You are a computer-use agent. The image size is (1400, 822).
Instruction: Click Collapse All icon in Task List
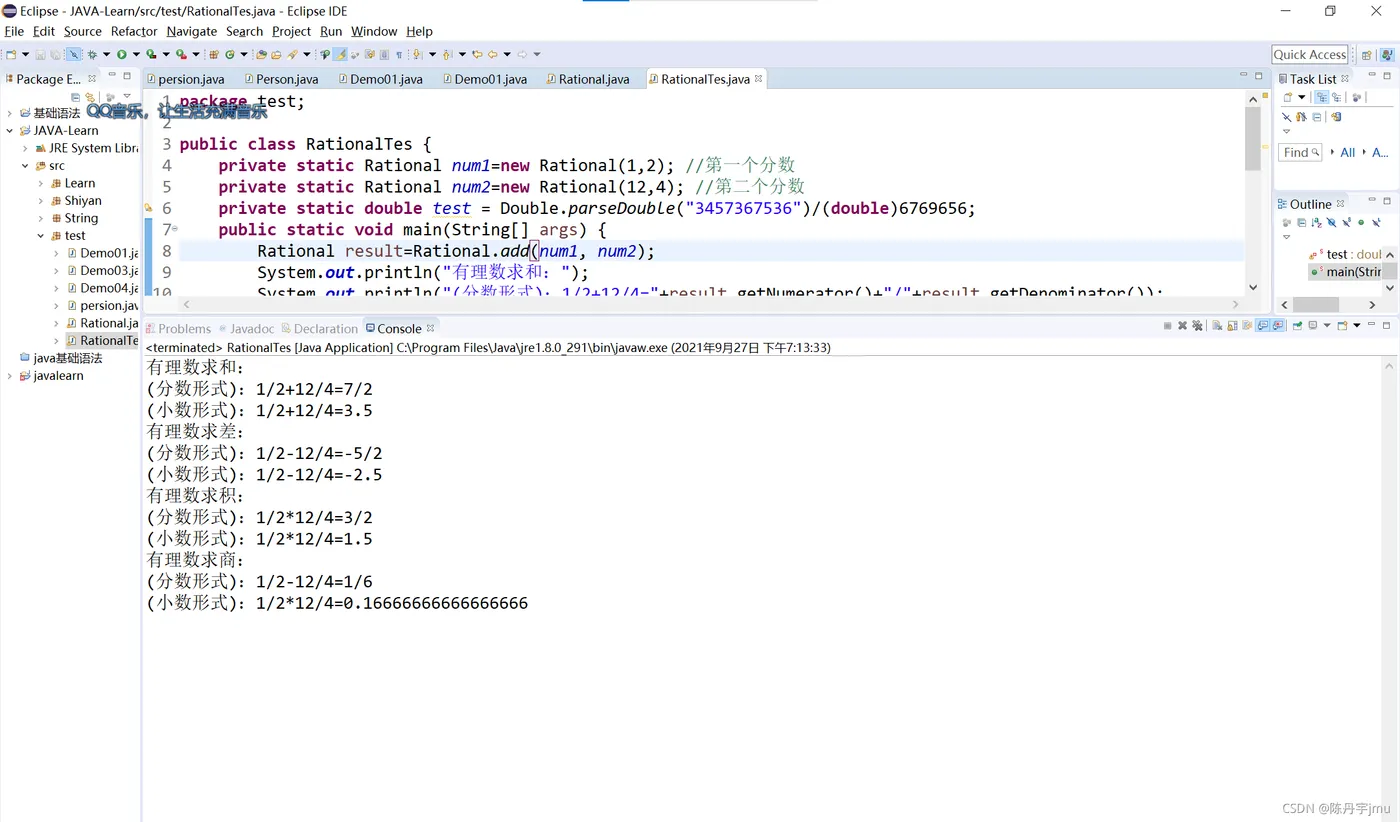point(1317,117)
